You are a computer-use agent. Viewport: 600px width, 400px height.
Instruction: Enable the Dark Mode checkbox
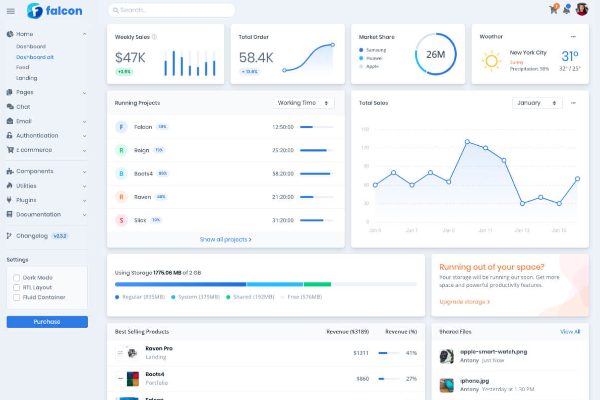pos(16,277)
